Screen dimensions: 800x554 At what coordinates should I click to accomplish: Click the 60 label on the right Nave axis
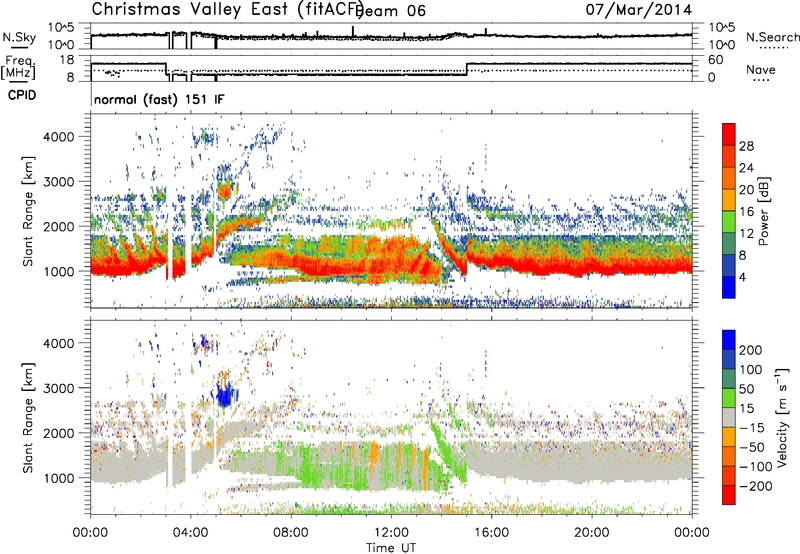(x=716, y=60)
